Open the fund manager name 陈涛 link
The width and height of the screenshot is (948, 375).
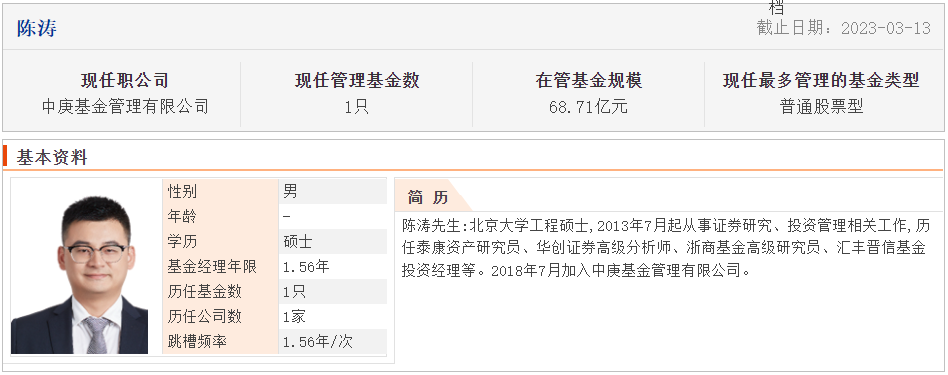pos(37,28)
